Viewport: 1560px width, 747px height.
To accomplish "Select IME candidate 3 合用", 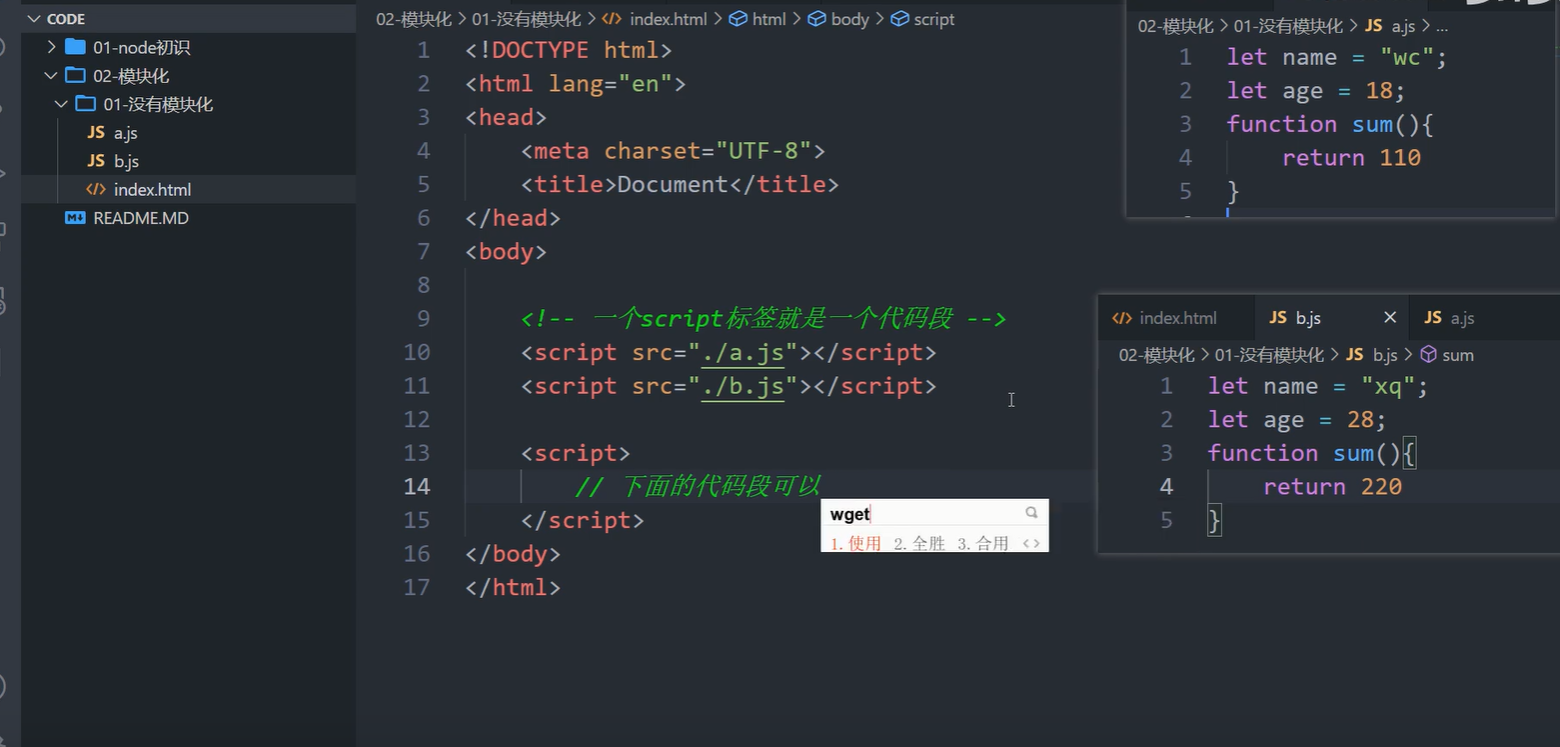I will point(983,543).
